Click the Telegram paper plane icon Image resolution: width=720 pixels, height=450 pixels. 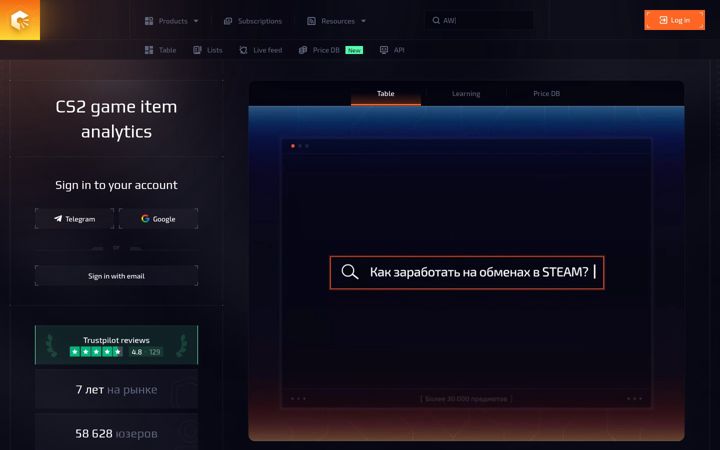tap(58, 219)
